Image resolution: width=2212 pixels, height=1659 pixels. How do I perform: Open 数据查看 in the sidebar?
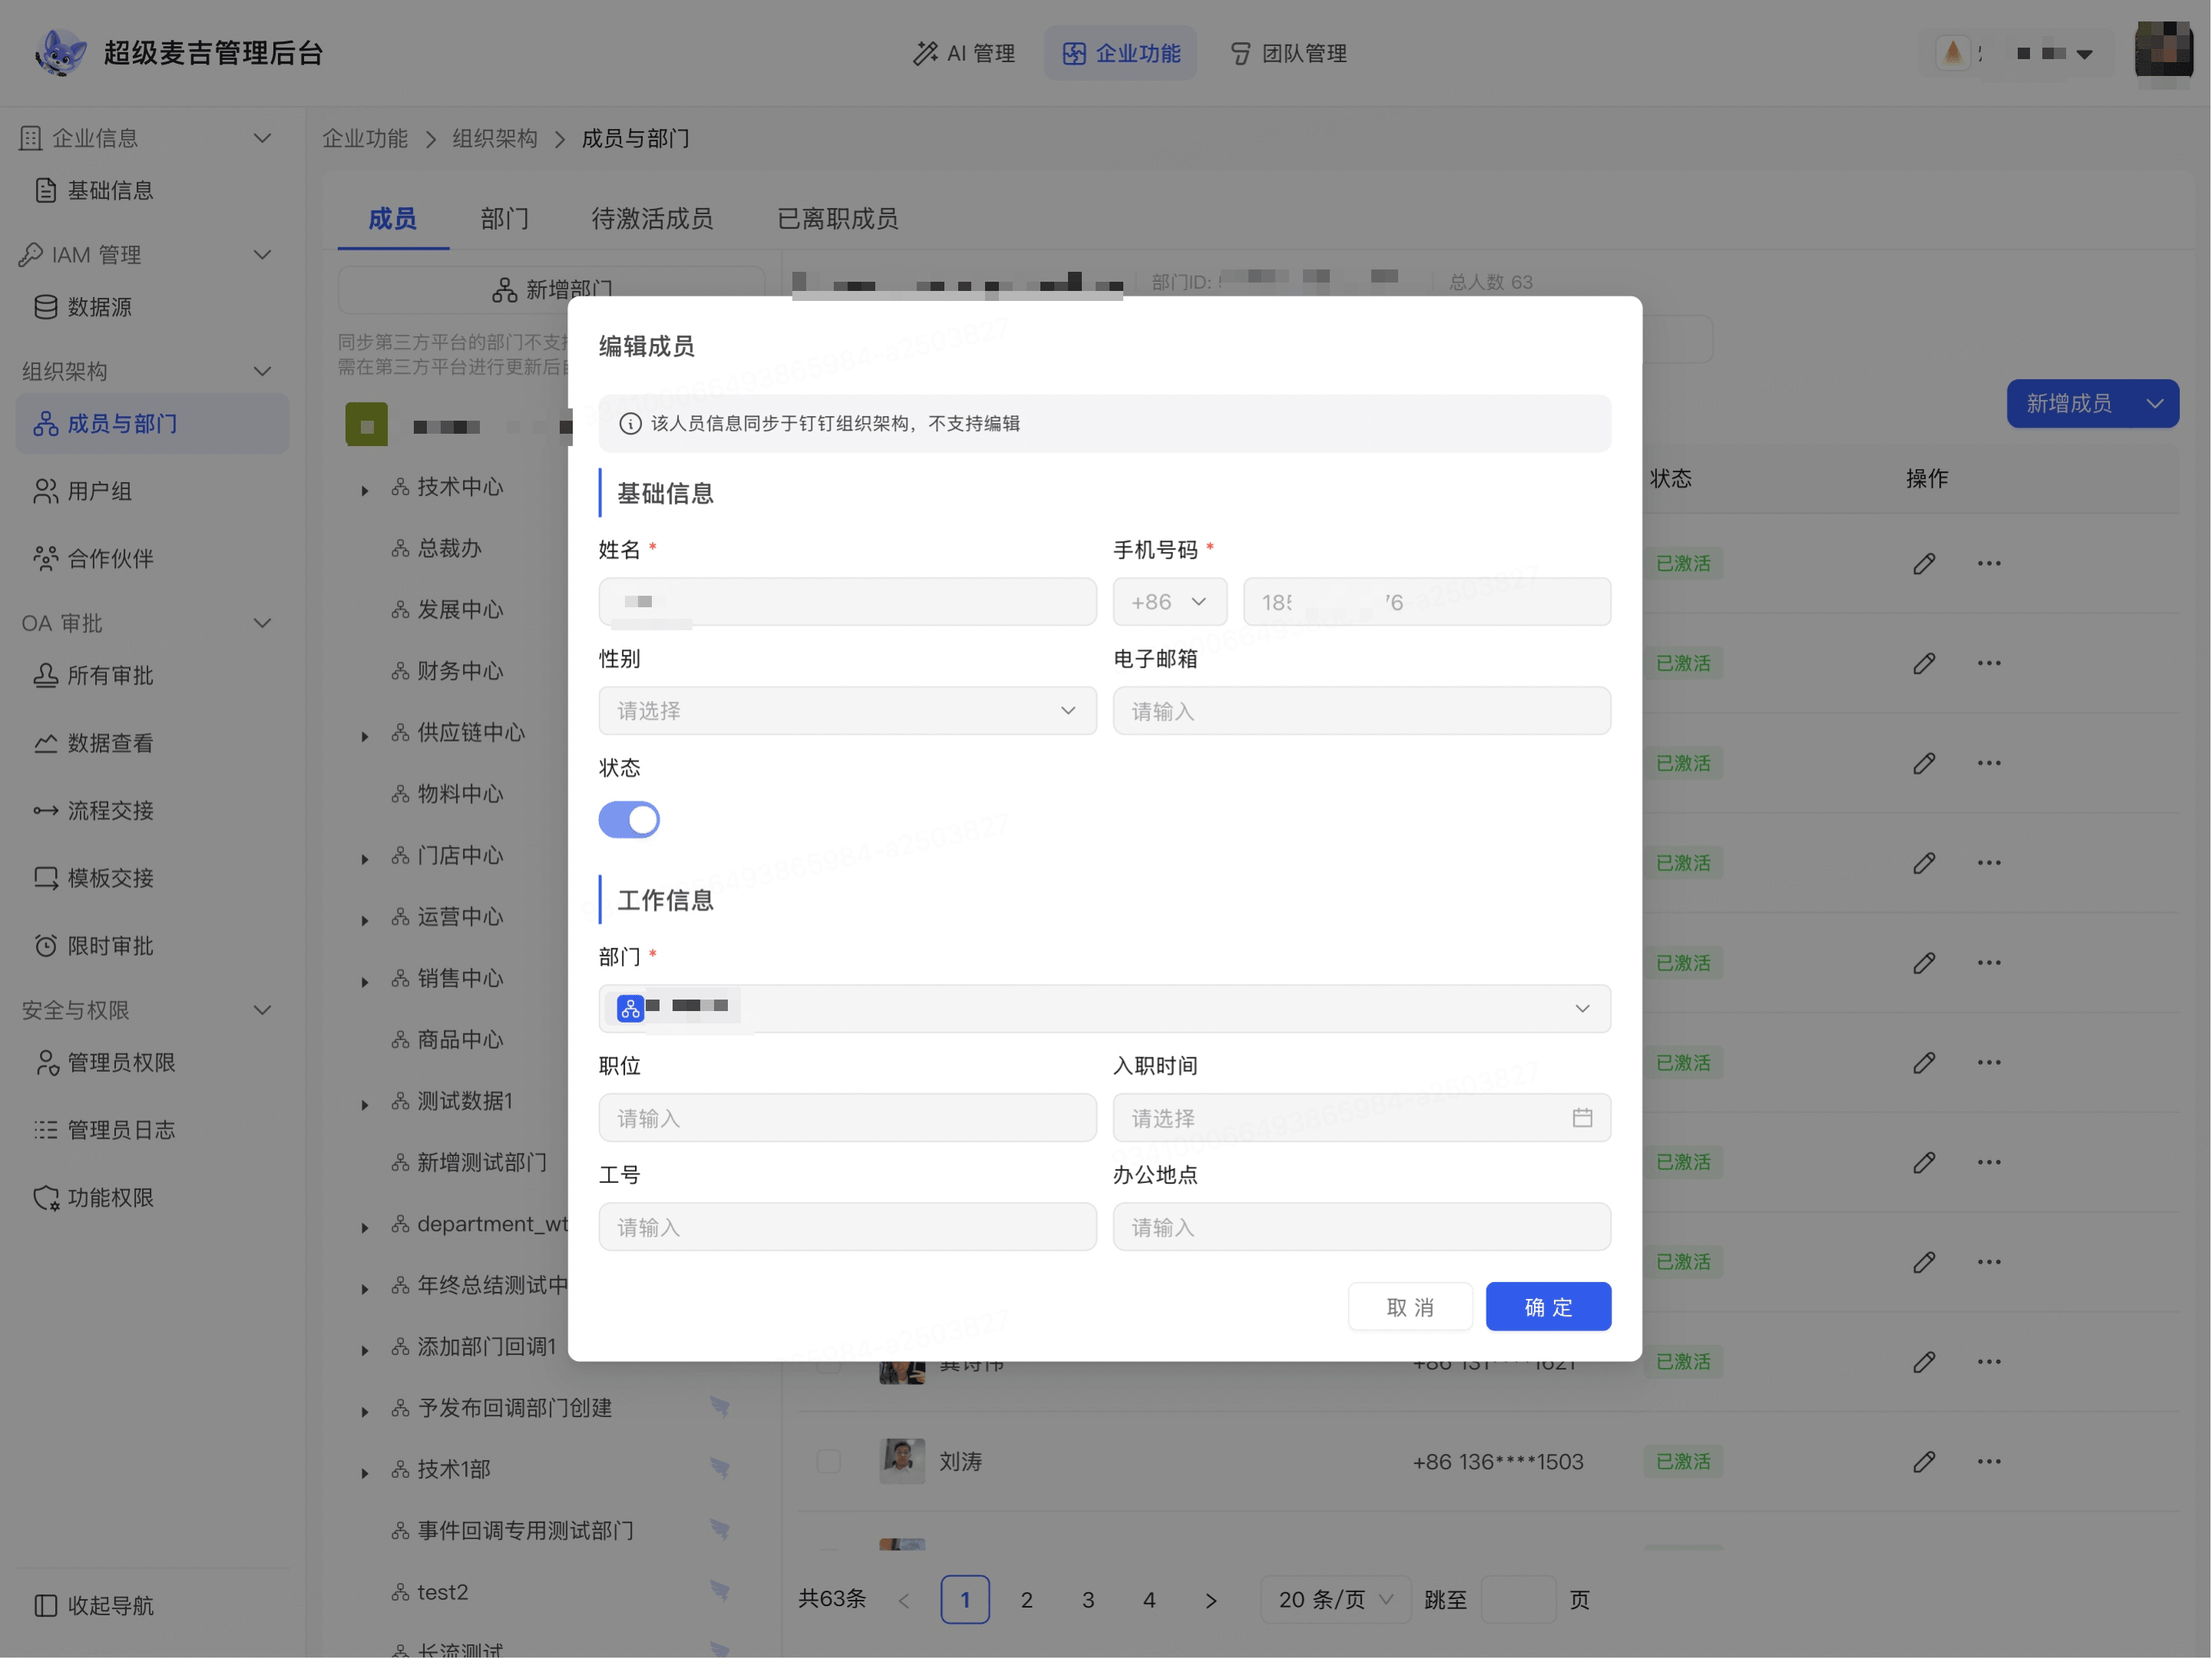coord(152,743)
